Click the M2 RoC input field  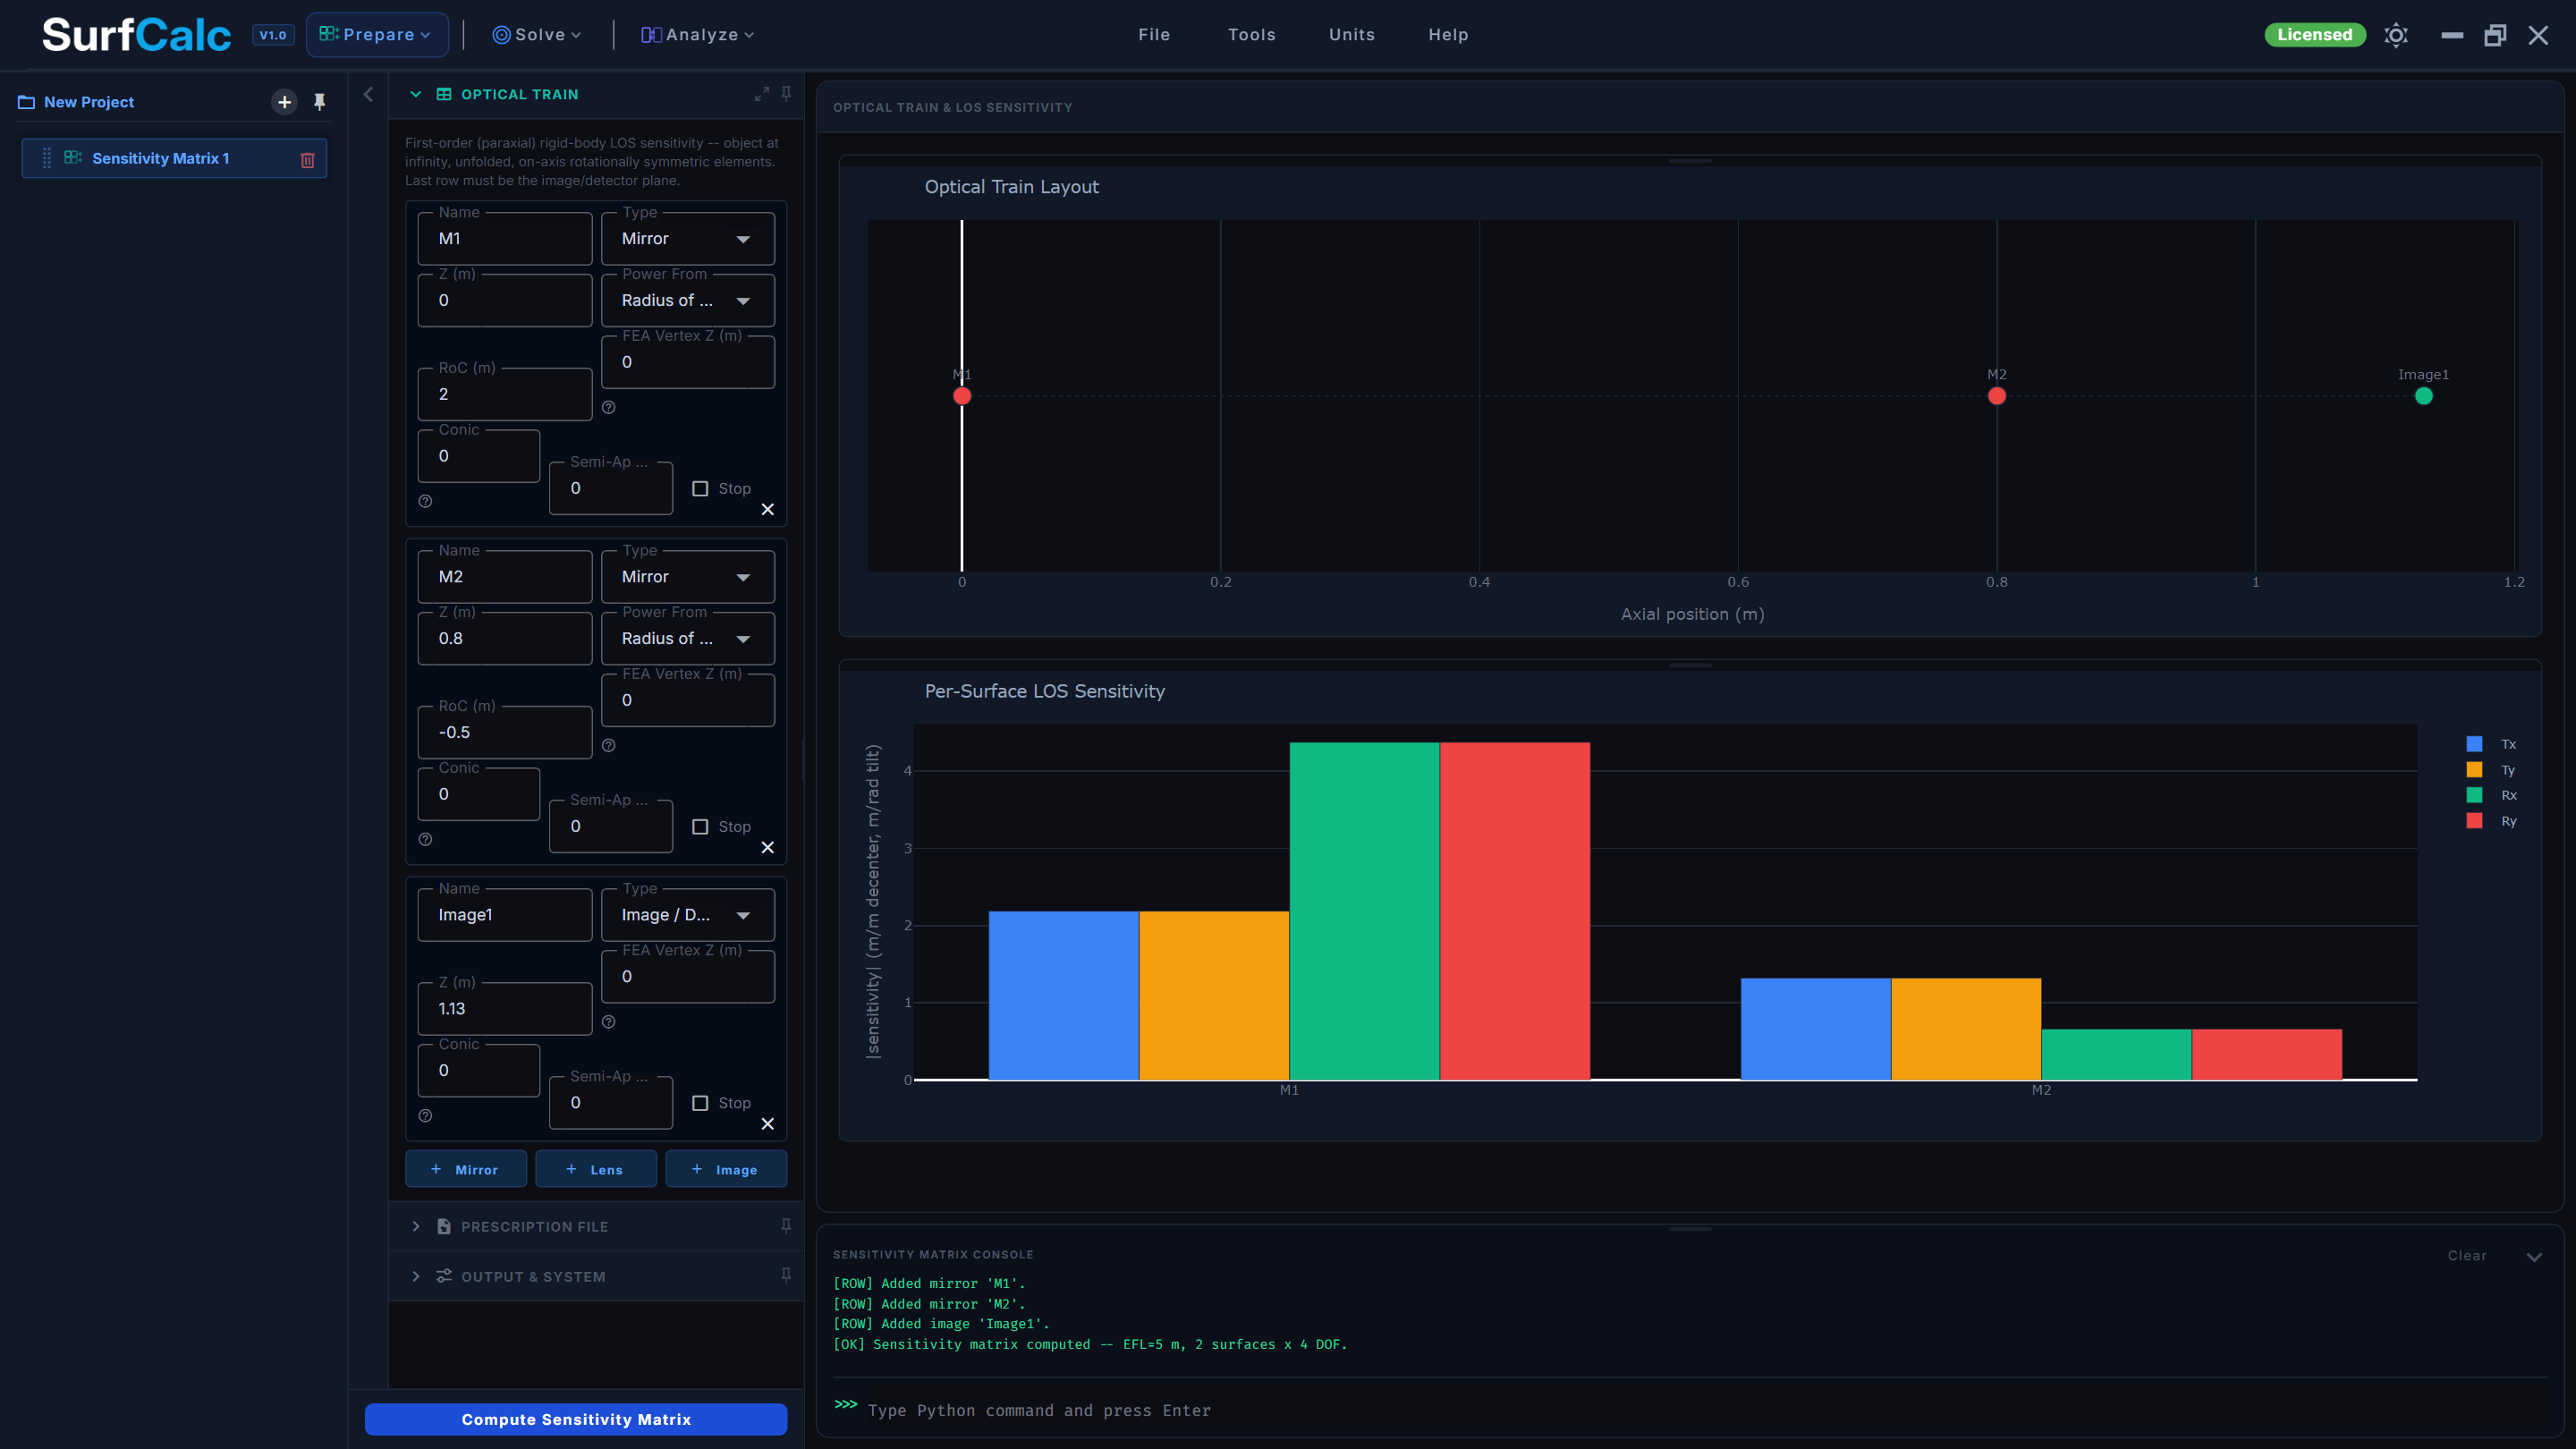505,732
